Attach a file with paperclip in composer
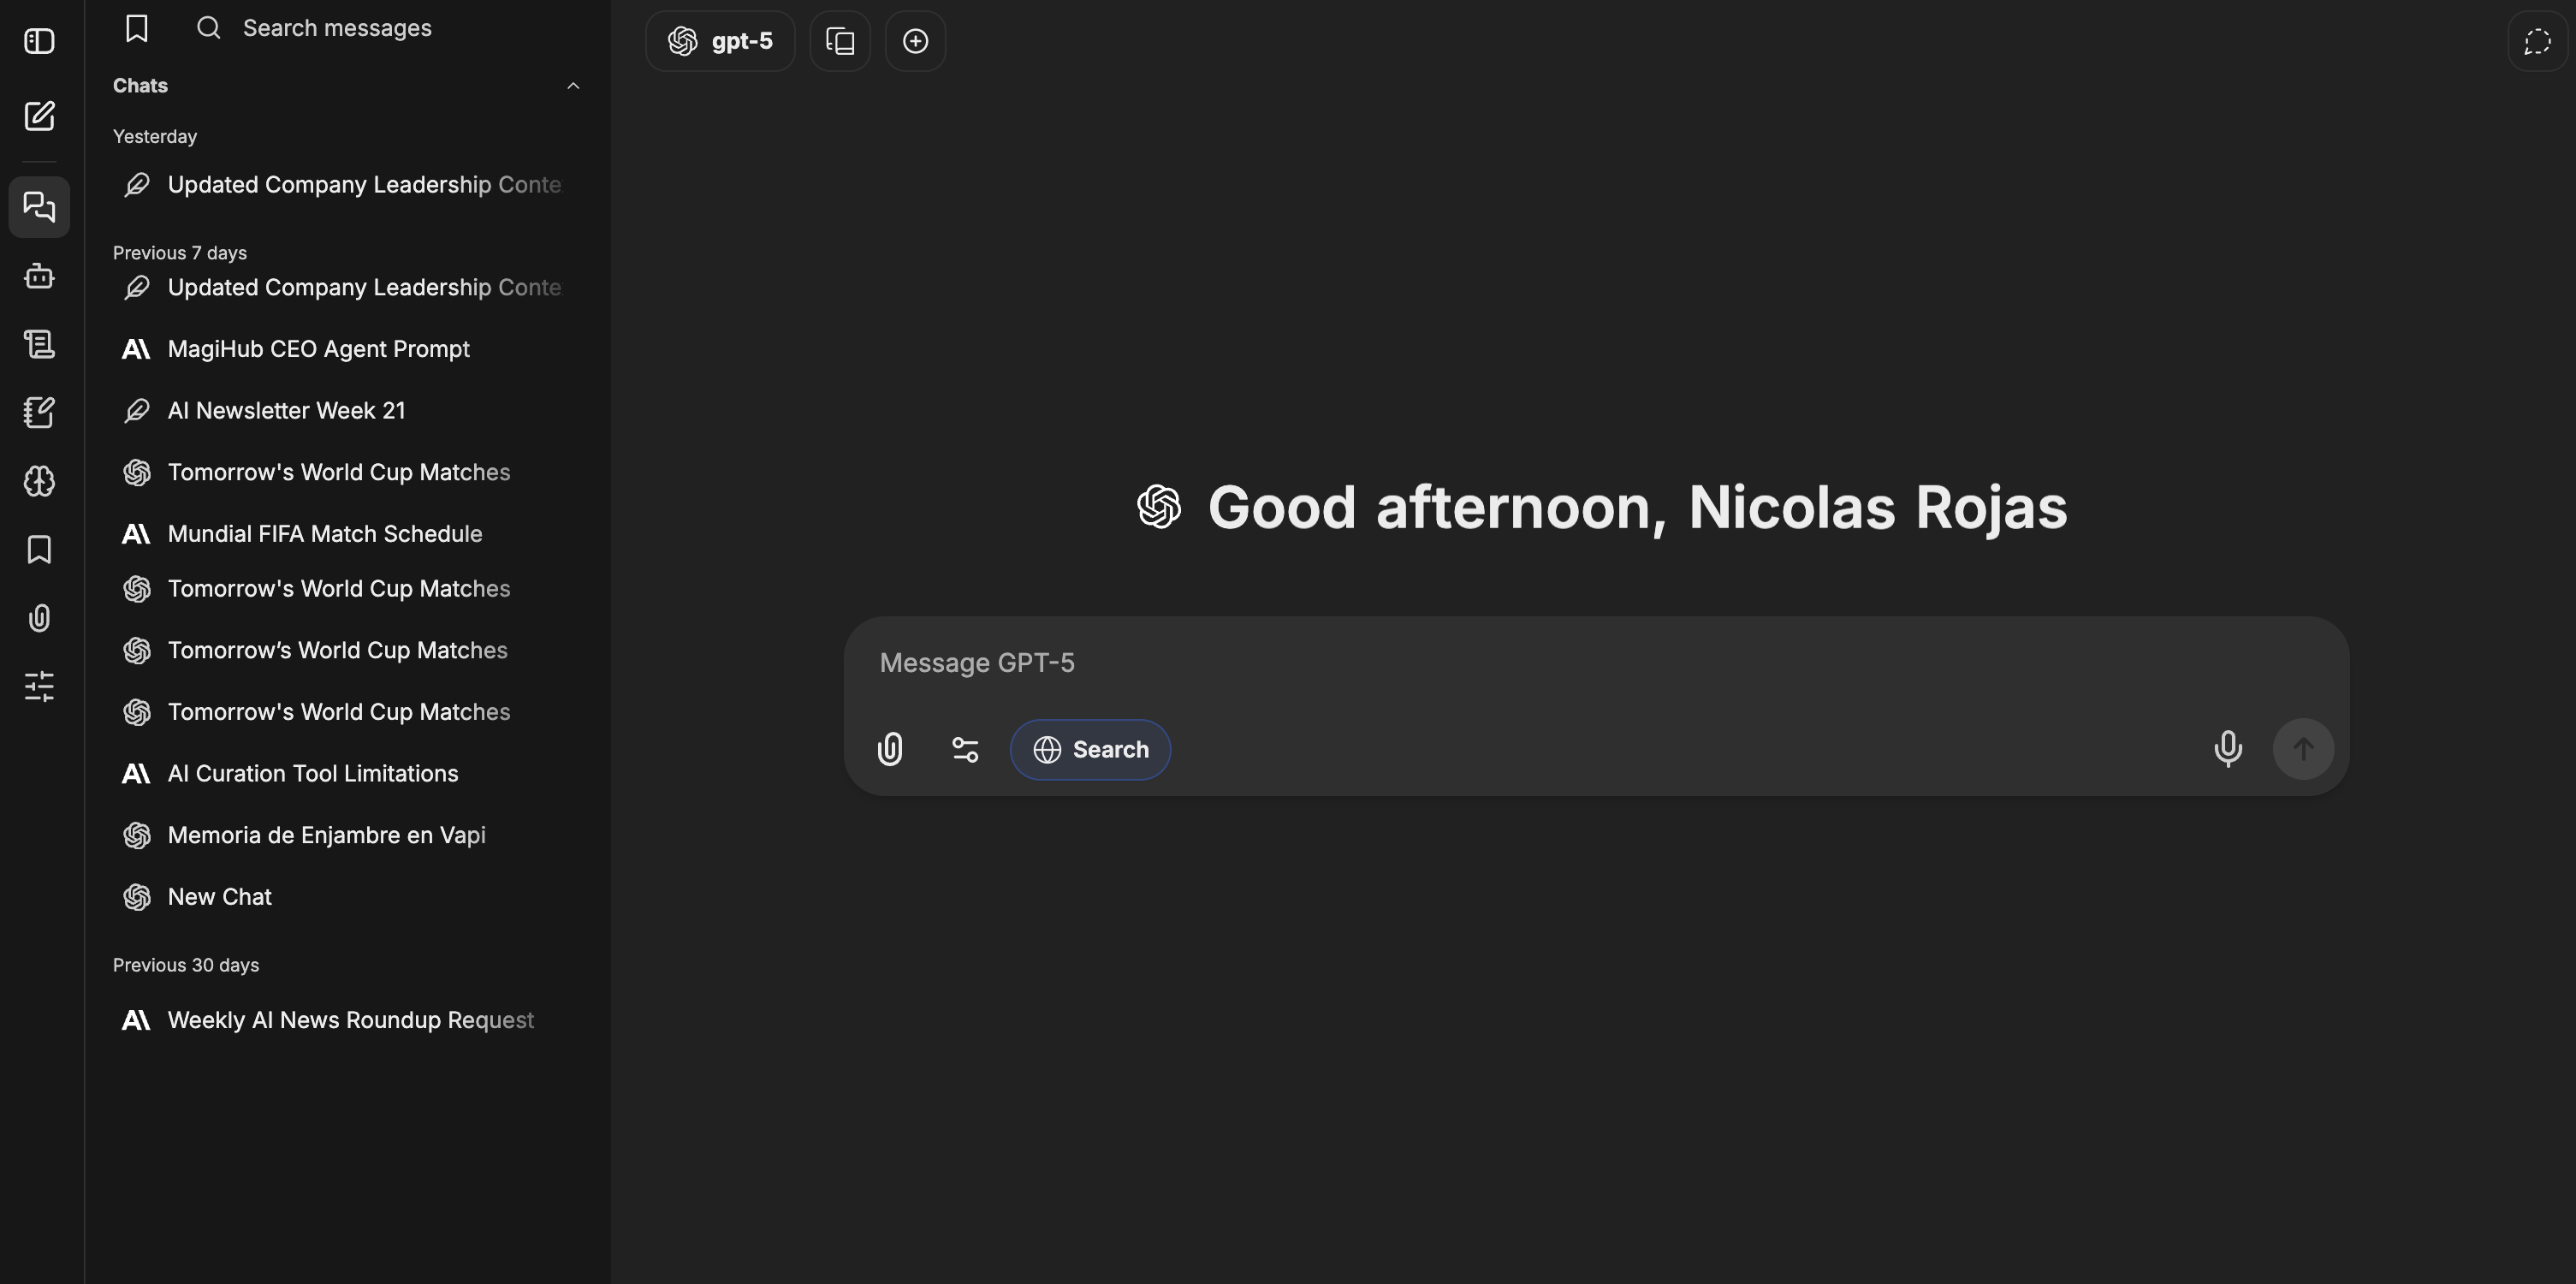Screen dimensions: 2576x1284 click(x=890, y=749)
